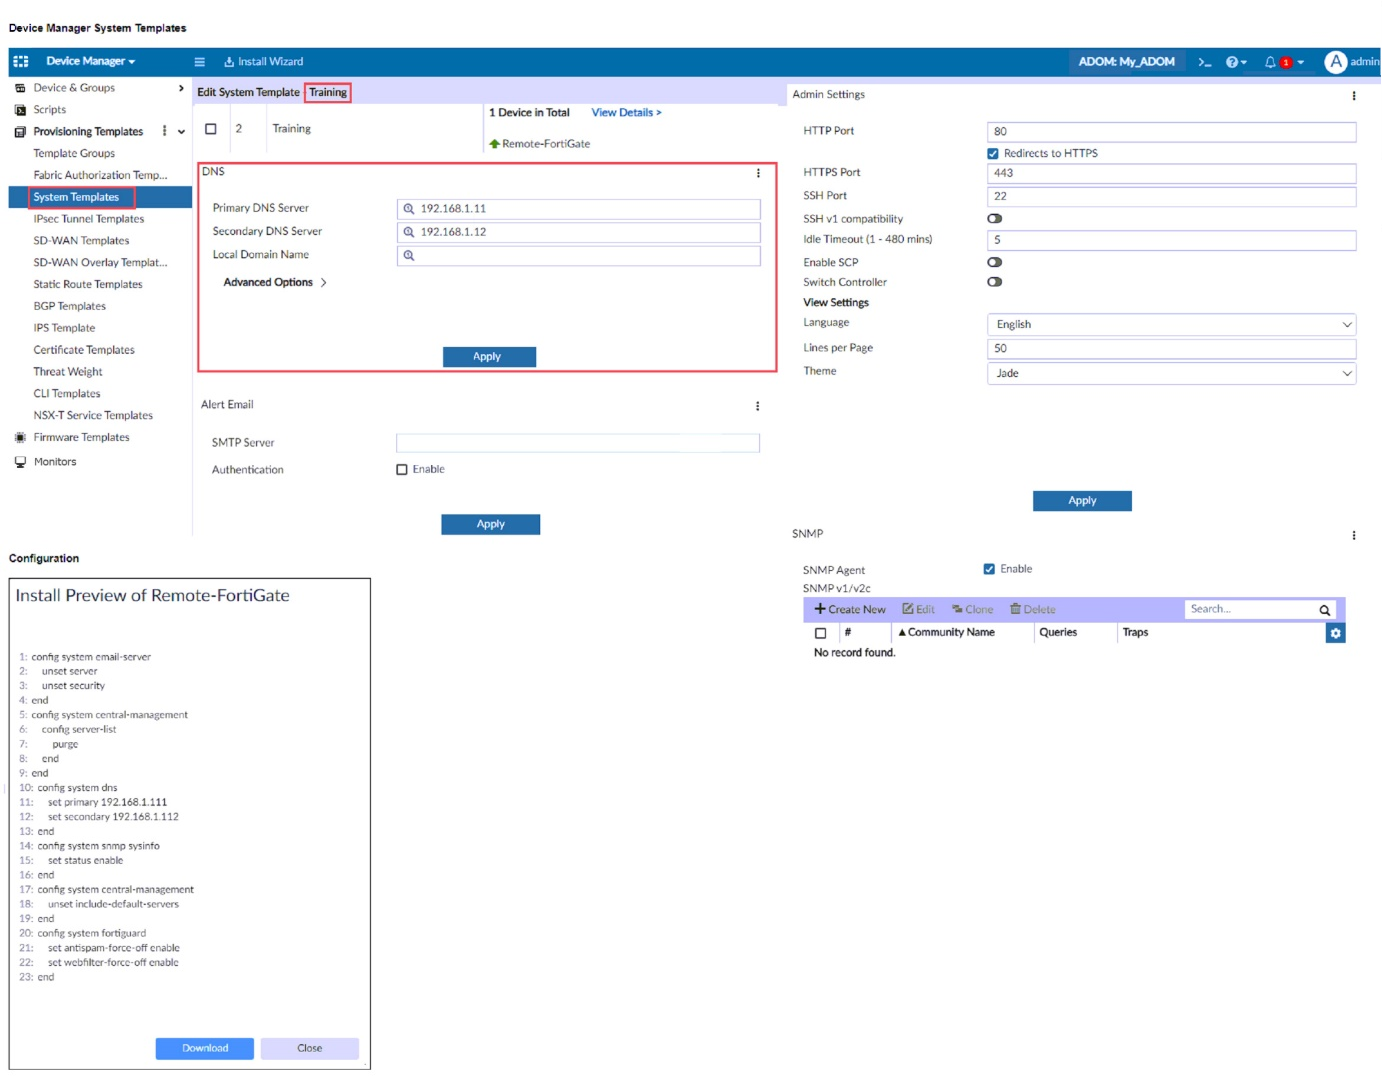Click Apply in Admin Settings widget

click(1082, 501)
